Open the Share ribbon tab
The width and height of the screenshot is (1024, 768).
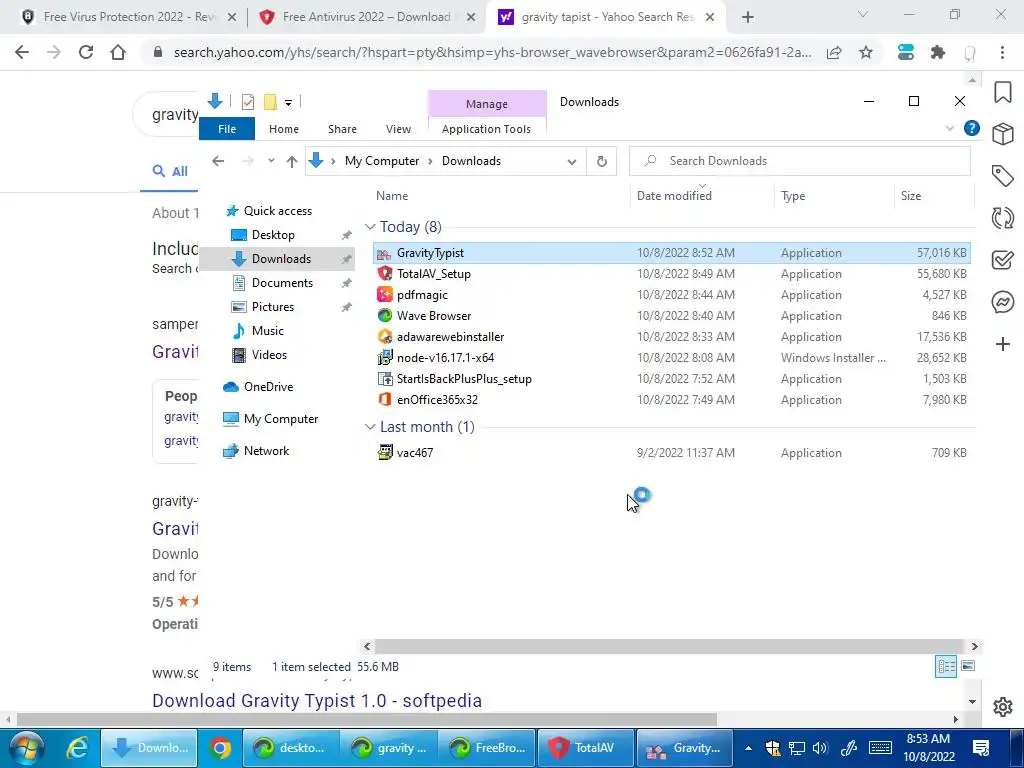pos(342,129)
